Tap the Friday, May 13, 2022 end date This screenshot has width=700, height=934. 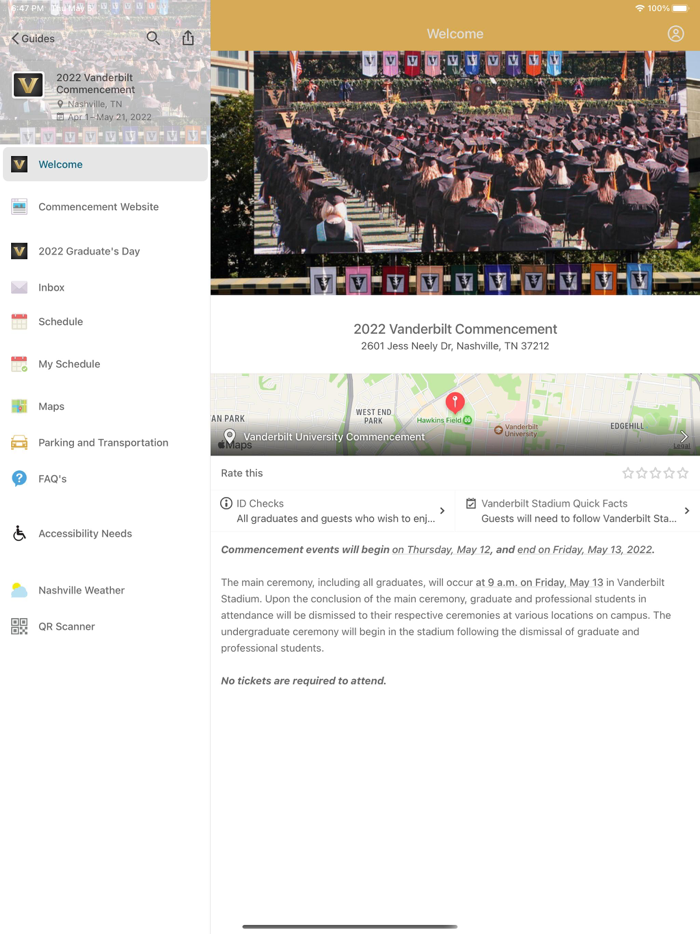coord(584,550)
